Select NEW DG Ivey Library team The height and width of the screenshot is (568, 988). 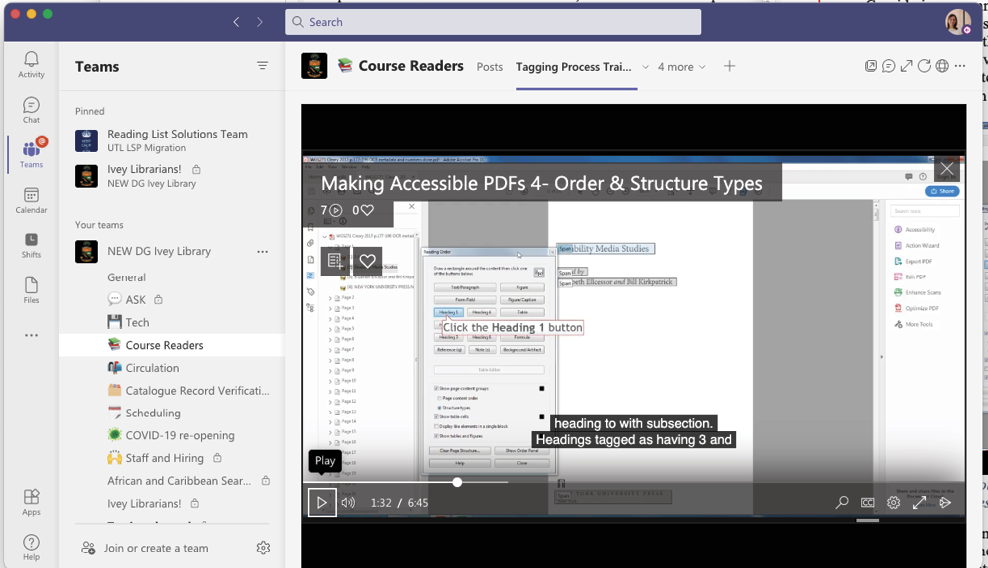(x=159, y=252)
